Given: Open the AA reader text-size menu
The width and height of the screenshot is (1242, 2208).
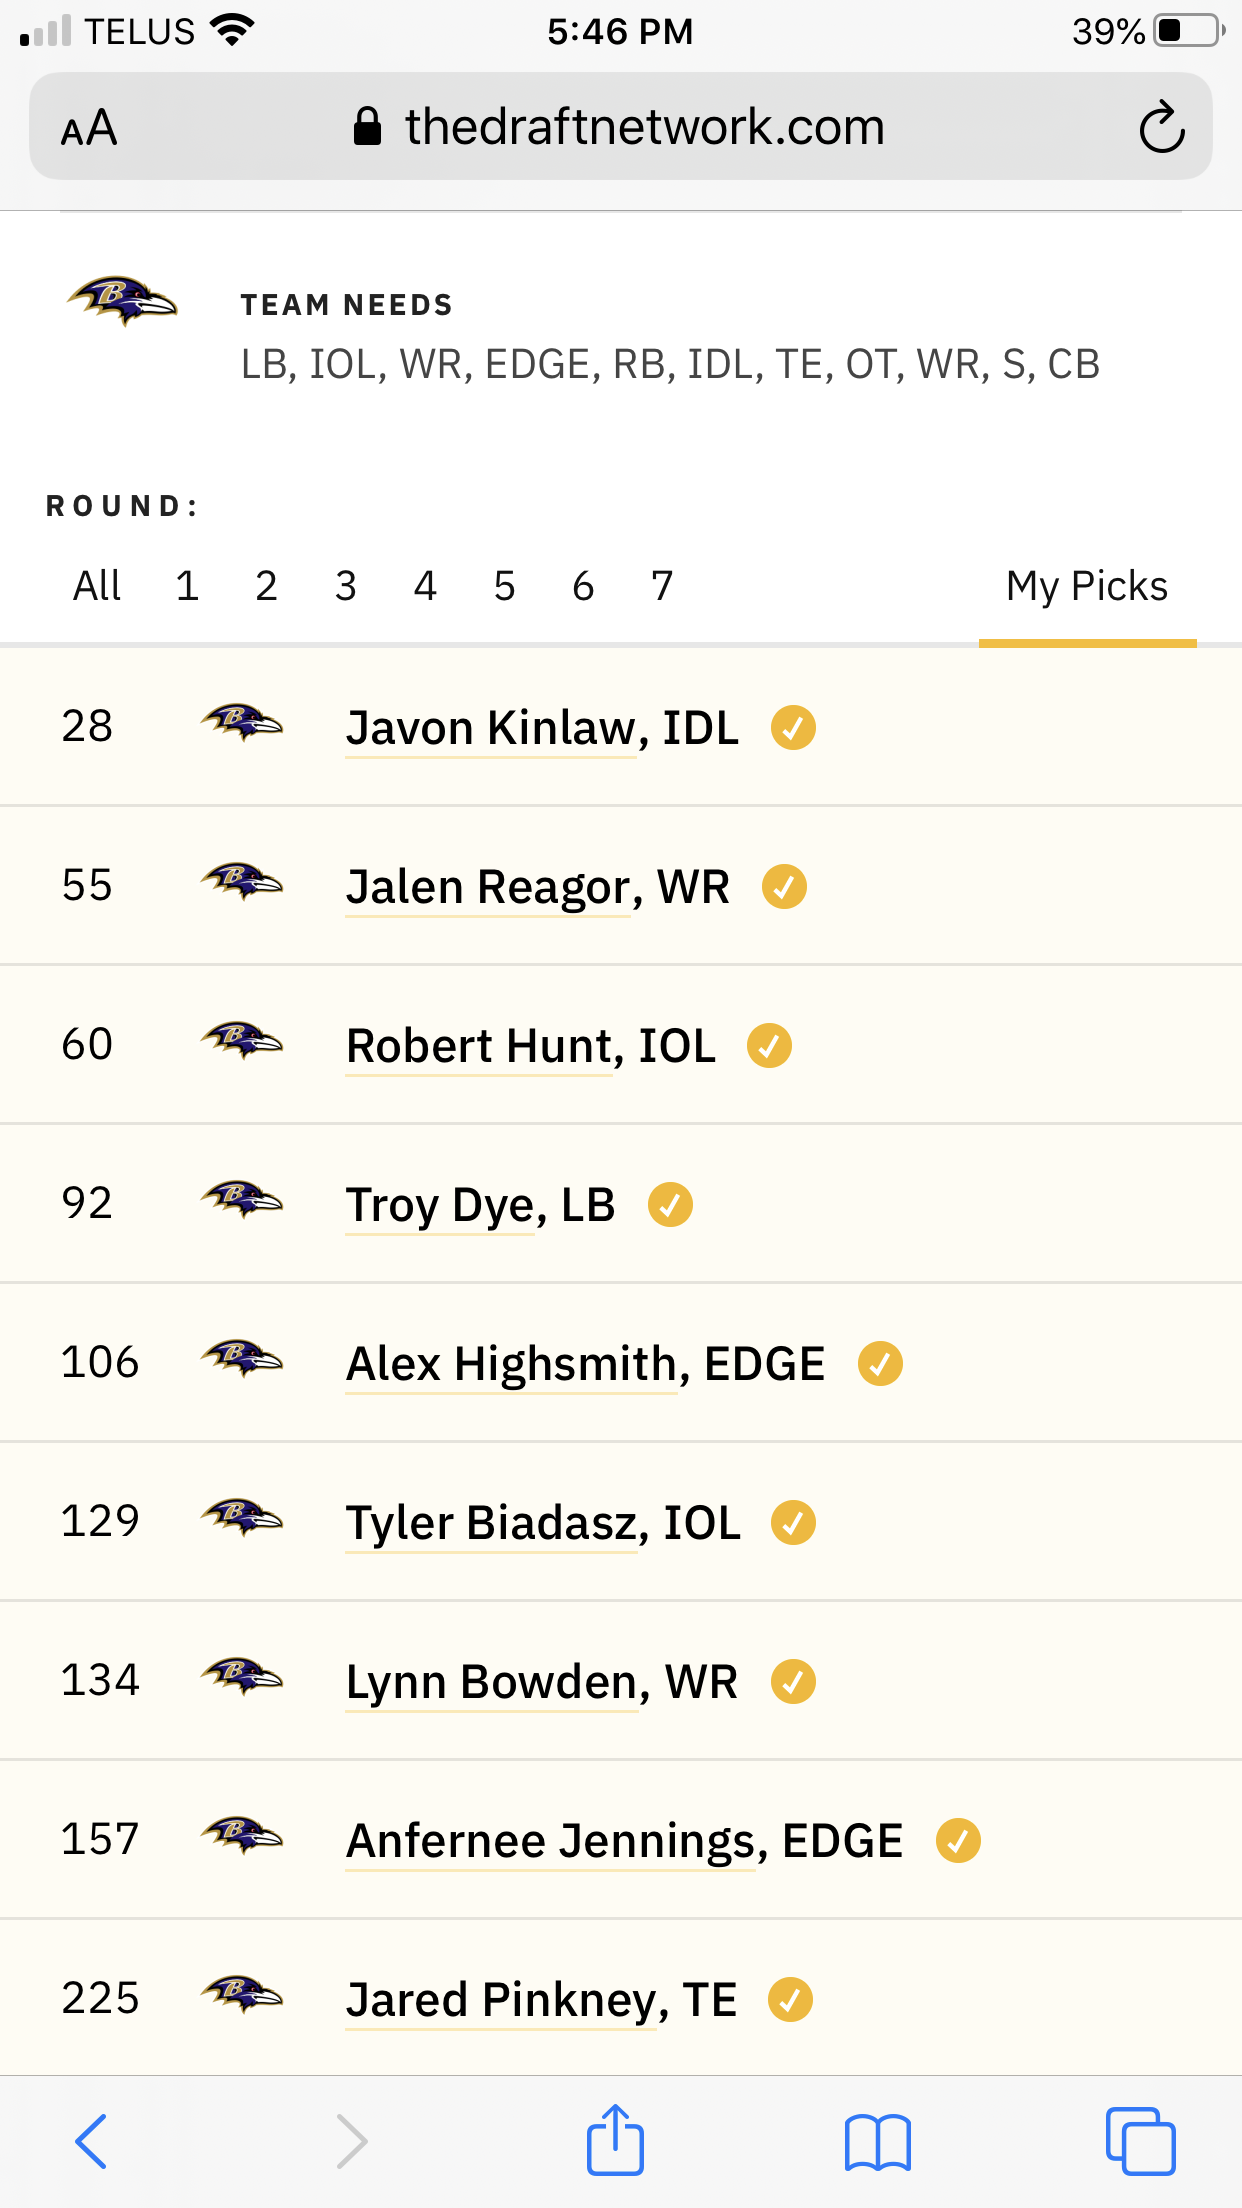Looking at the screenshot, I should click(x=89, y=128).
